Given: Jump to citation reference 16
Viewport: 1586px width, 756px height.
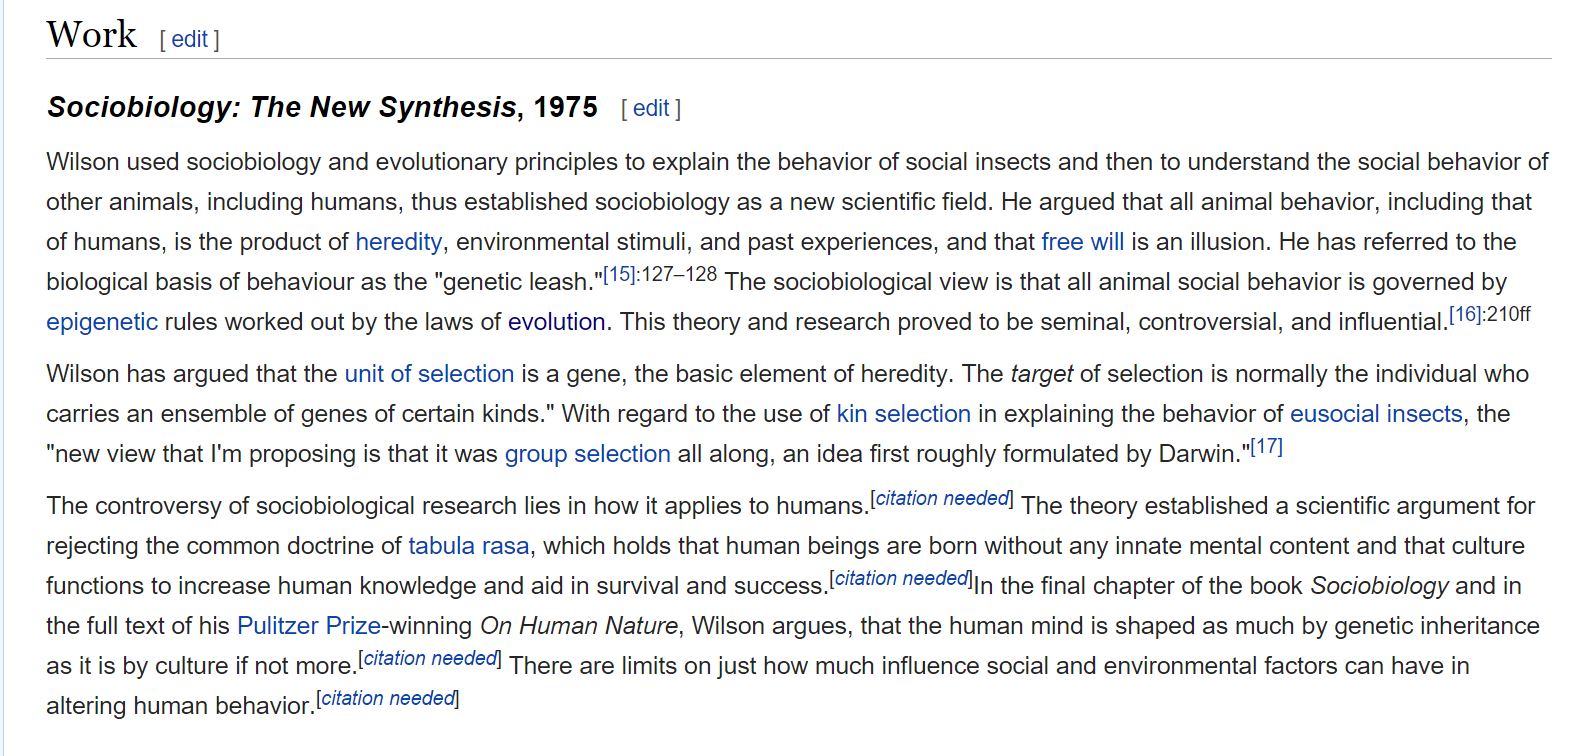Looking at the screenshot, I should pos(1466,314).
